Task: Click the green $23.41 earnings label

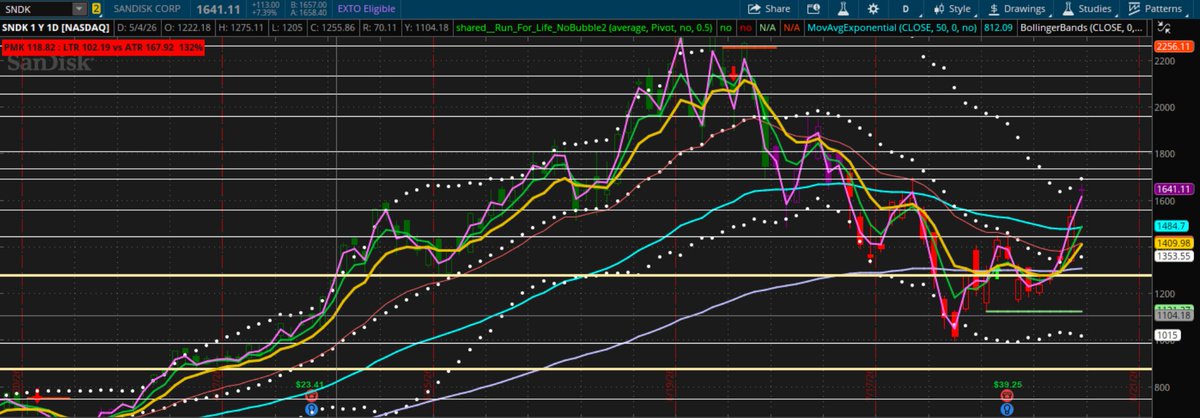Action: (x=311, y=384)
